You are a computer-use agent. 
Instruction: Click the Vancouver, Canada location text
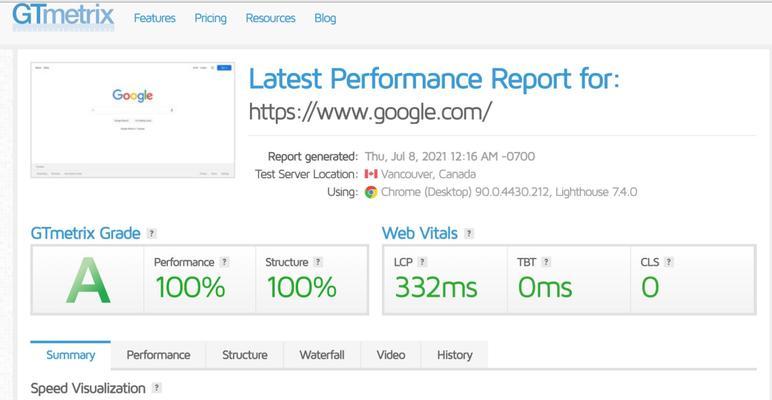(428, 174)
